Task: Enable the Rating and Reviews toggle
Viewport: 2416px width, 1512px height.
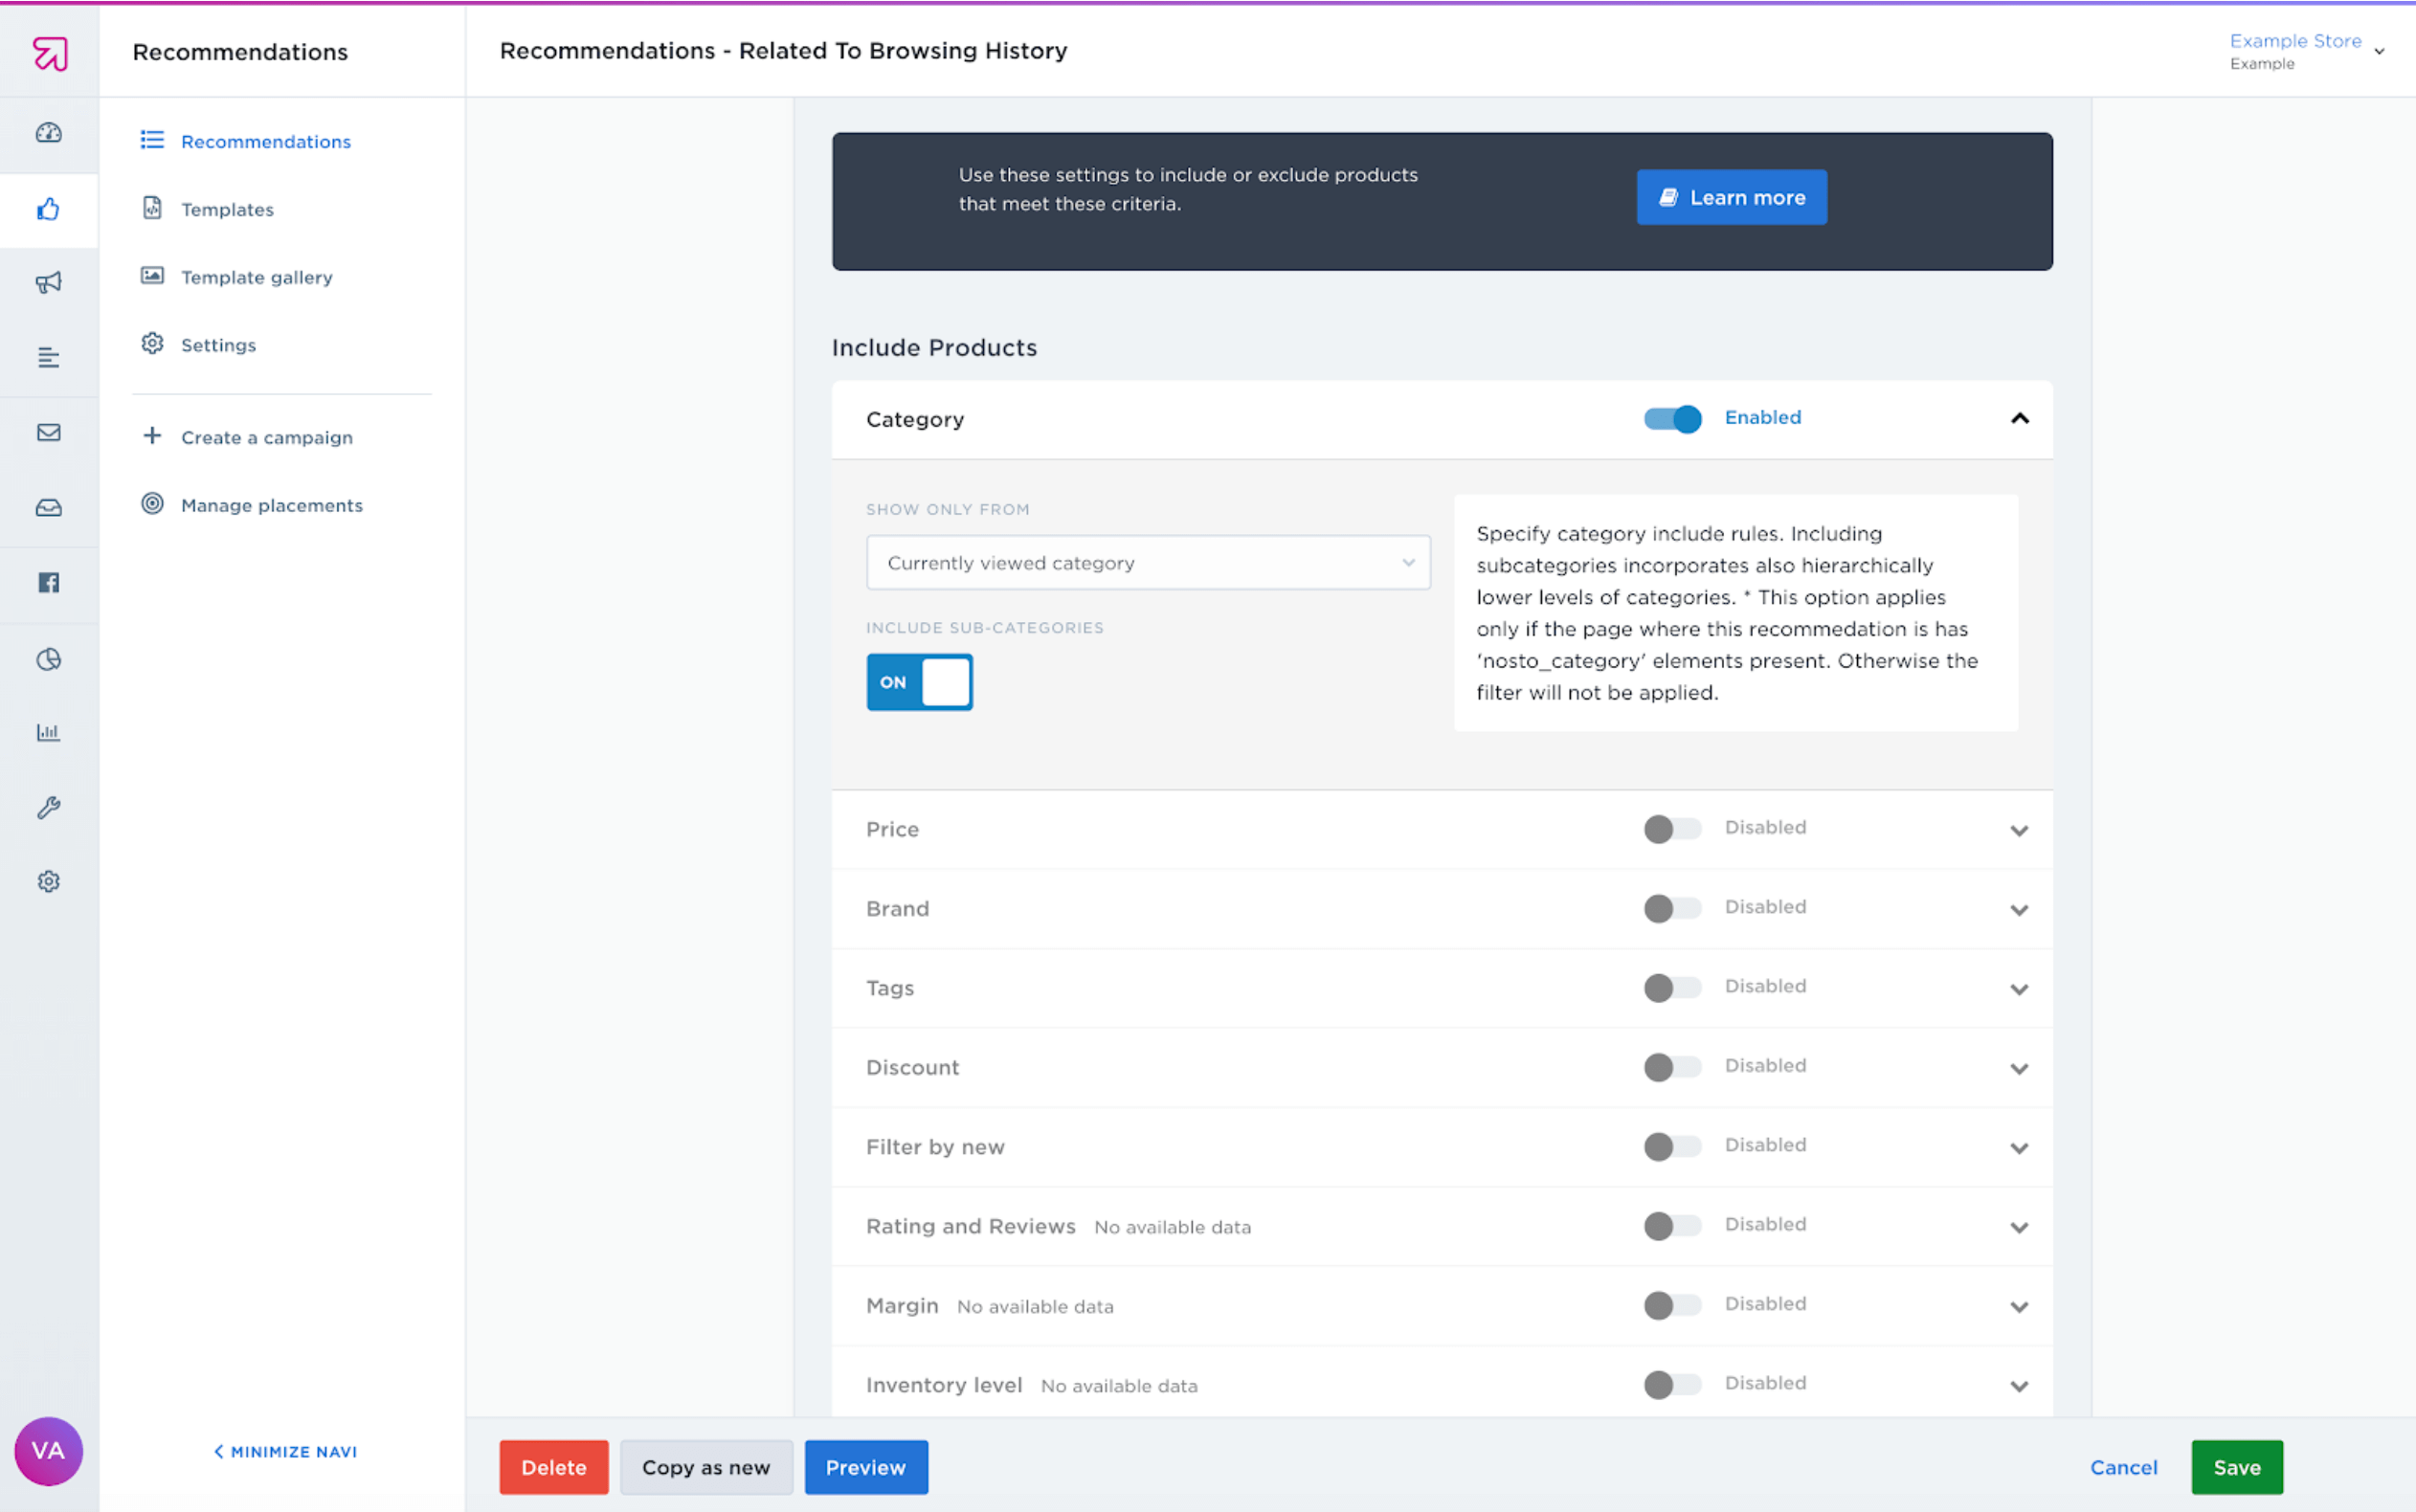Action: pos(1672,1226)
